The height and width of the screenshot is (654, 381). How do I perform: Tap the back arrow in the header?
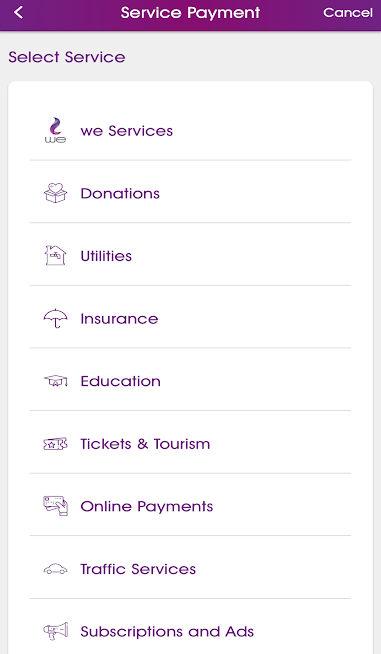pos(18,13)
